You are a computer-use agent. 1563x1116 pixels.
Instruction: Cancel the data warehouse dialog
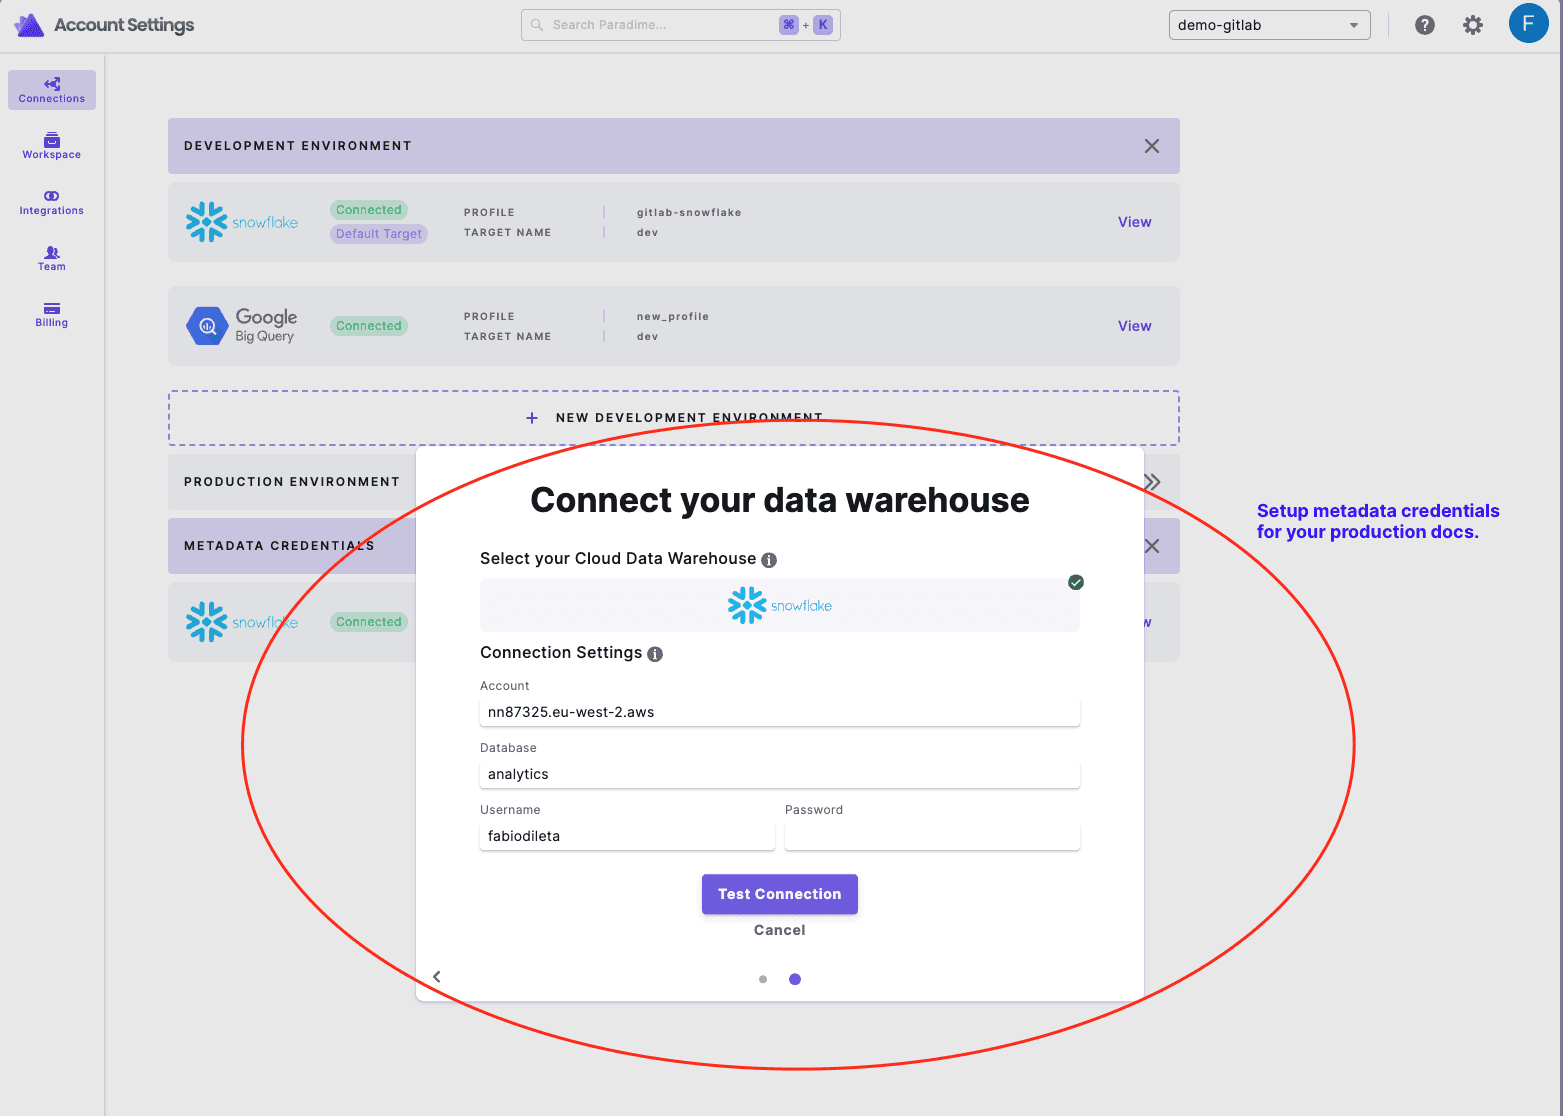(x=780, y=930)
